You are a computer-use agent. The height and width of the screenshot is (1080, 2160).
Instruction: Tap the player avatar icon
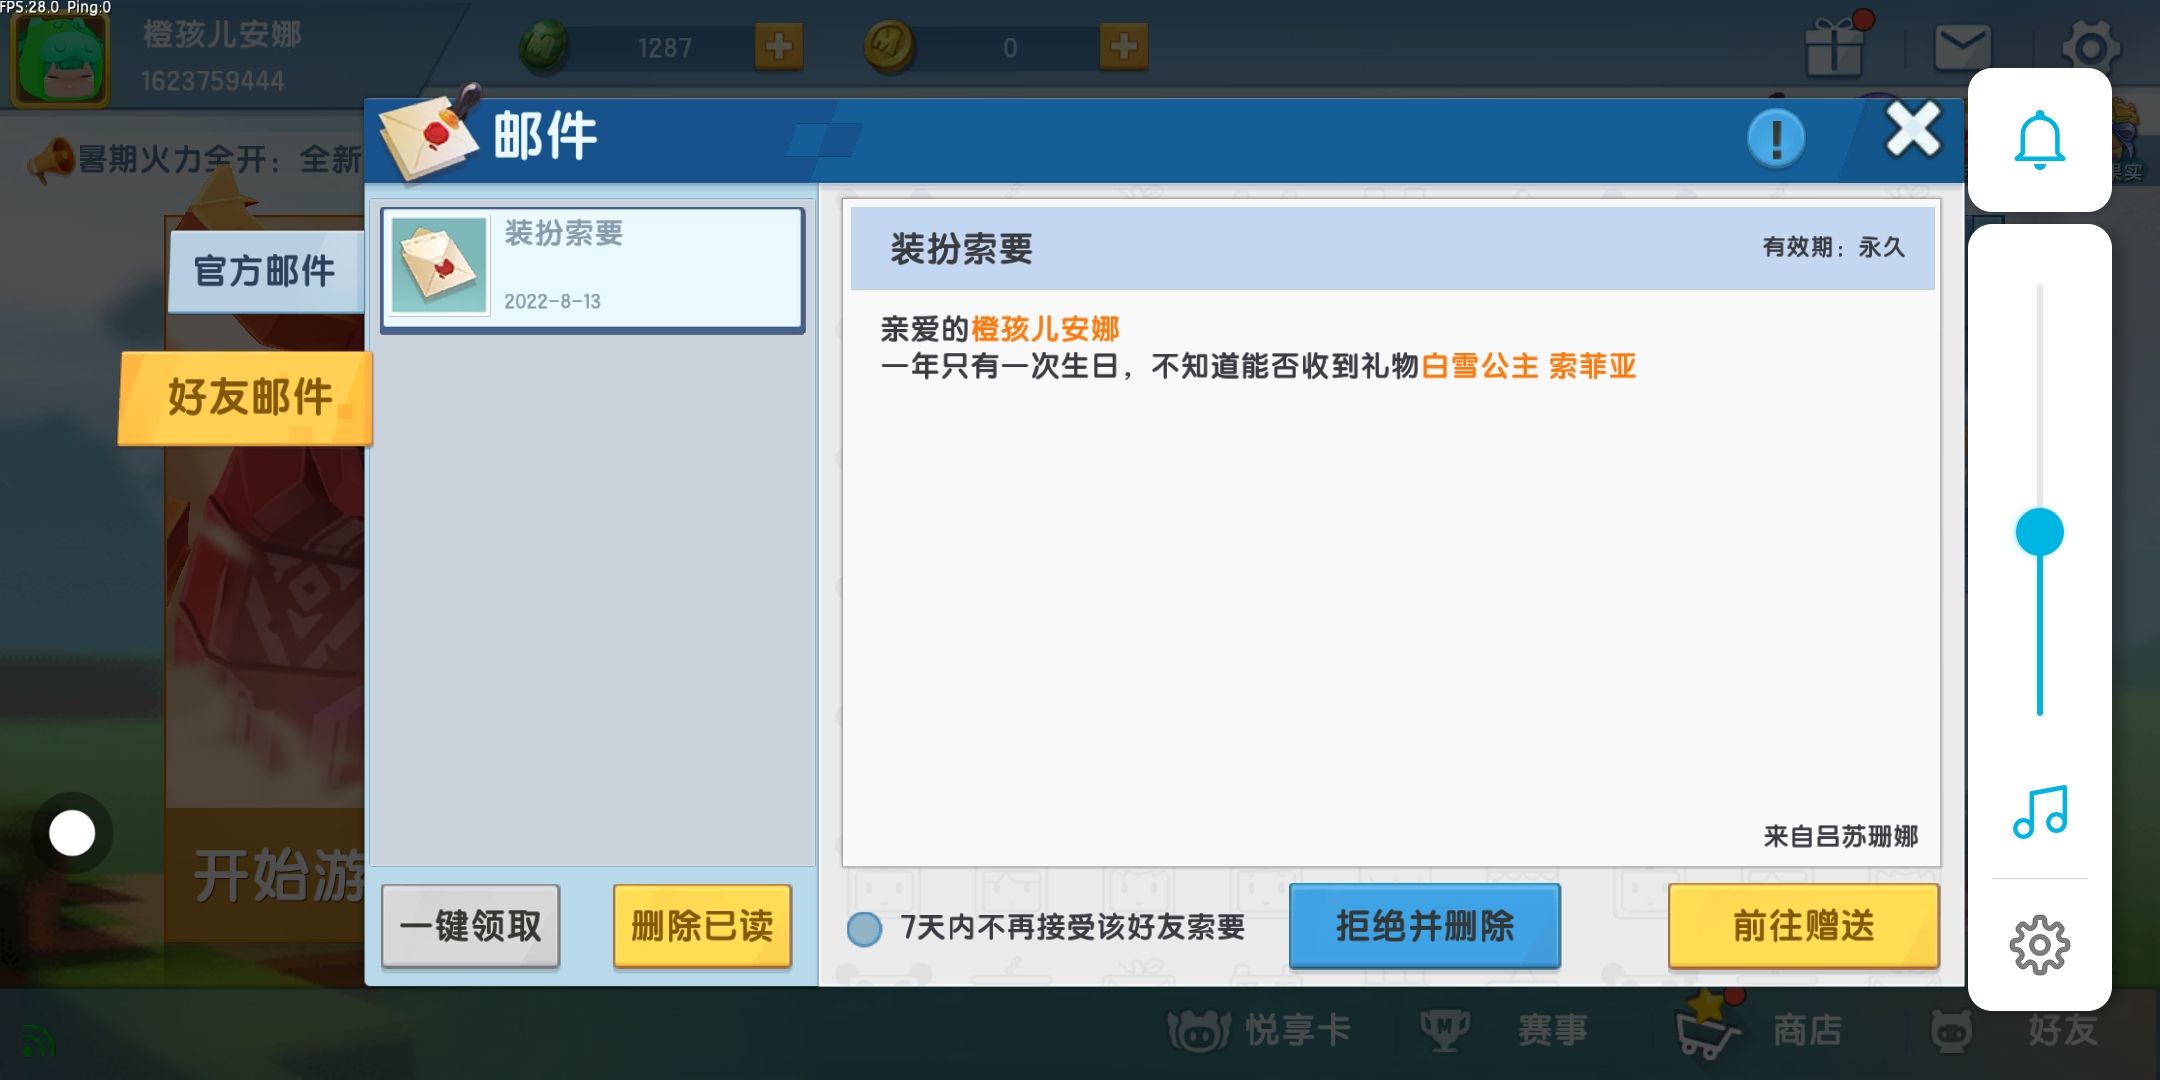60,56
